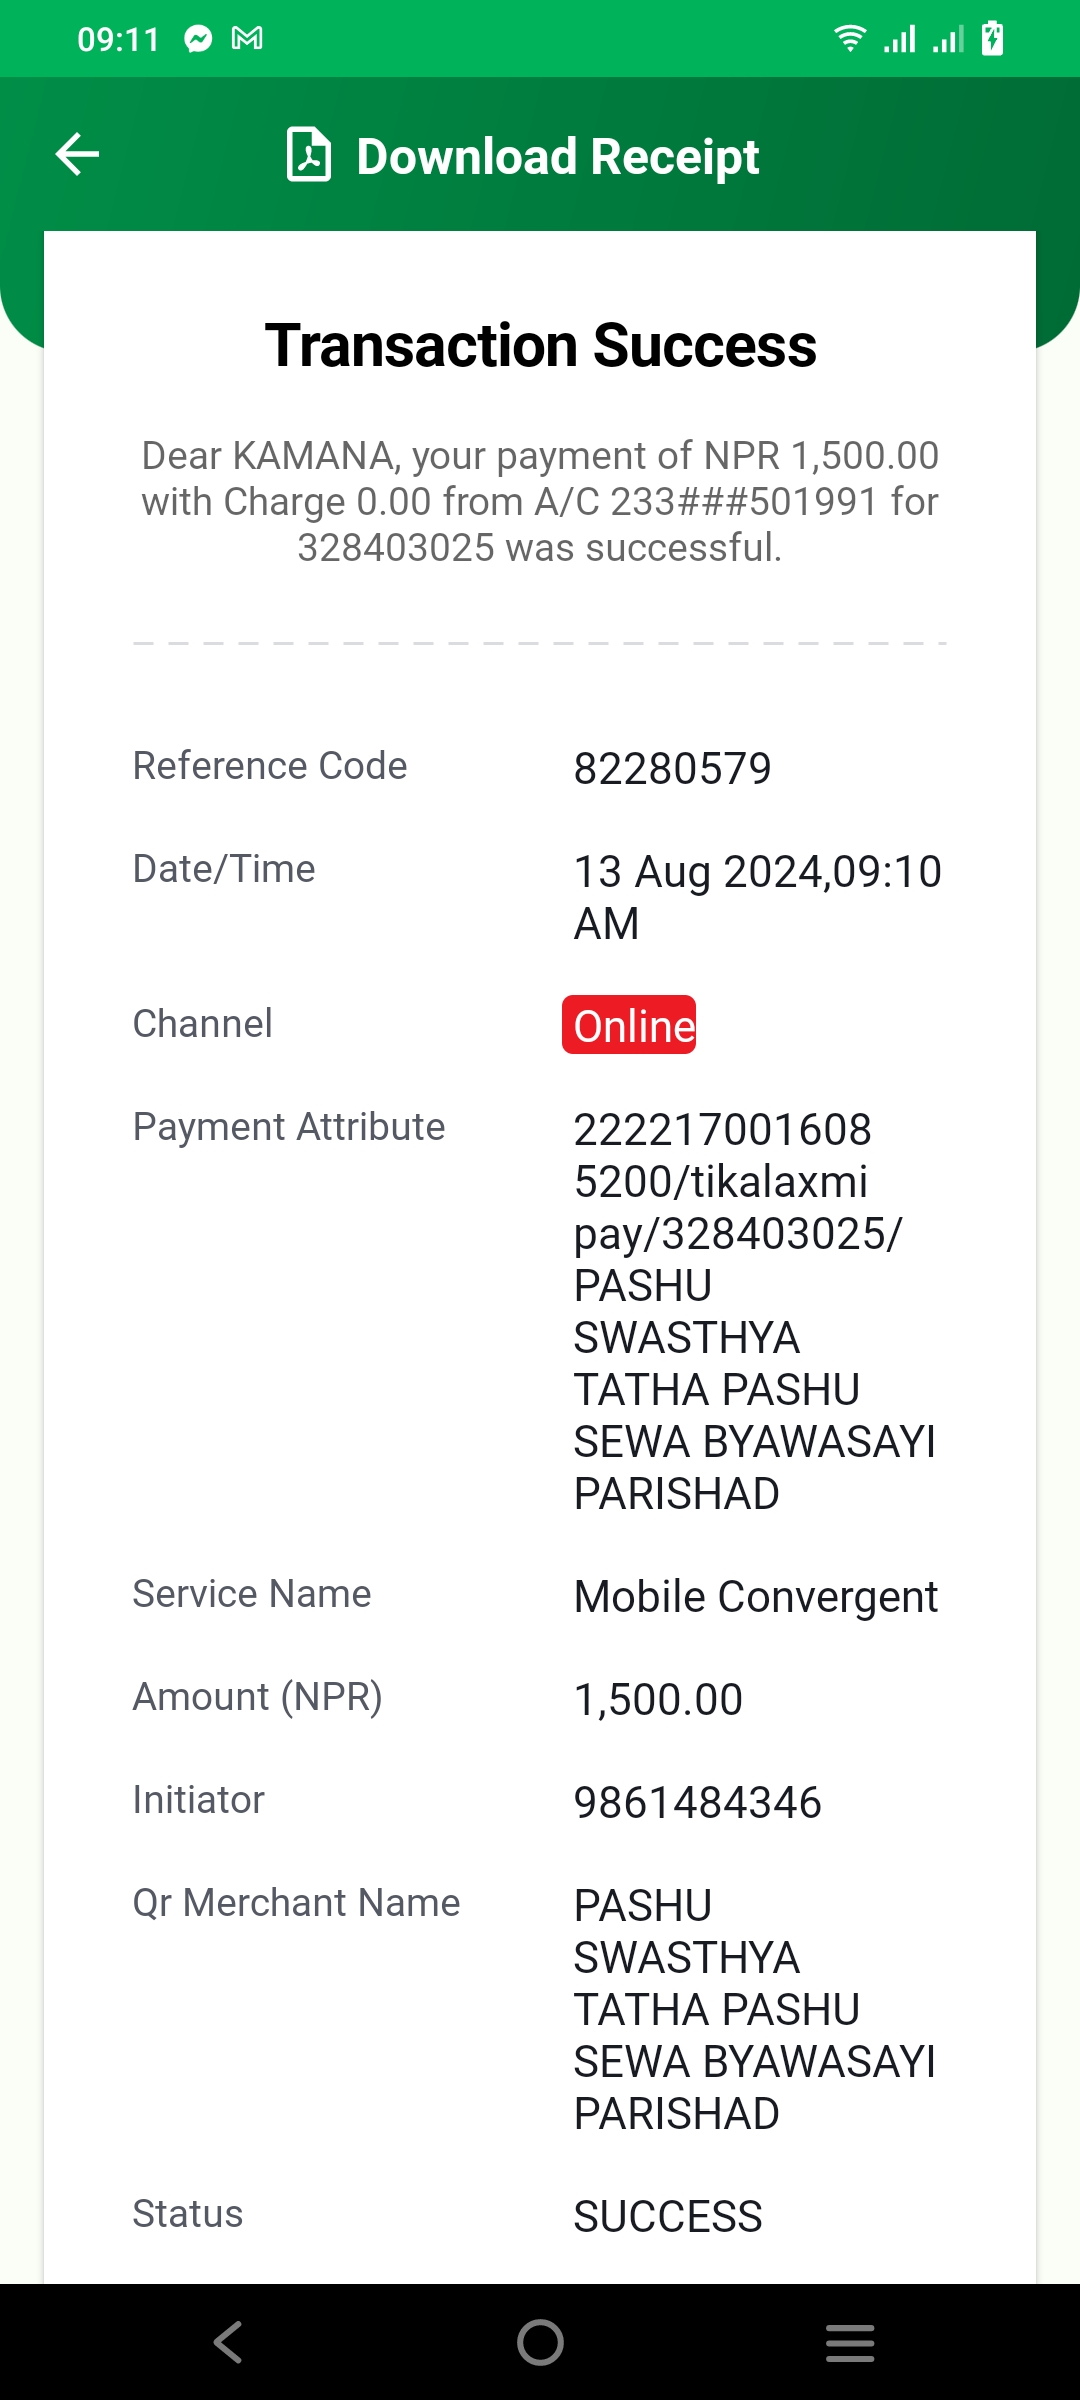Tap the Wi-Fi status icon
The width and height of the screenshot is (1080, 2400).
tap(850, 39)
